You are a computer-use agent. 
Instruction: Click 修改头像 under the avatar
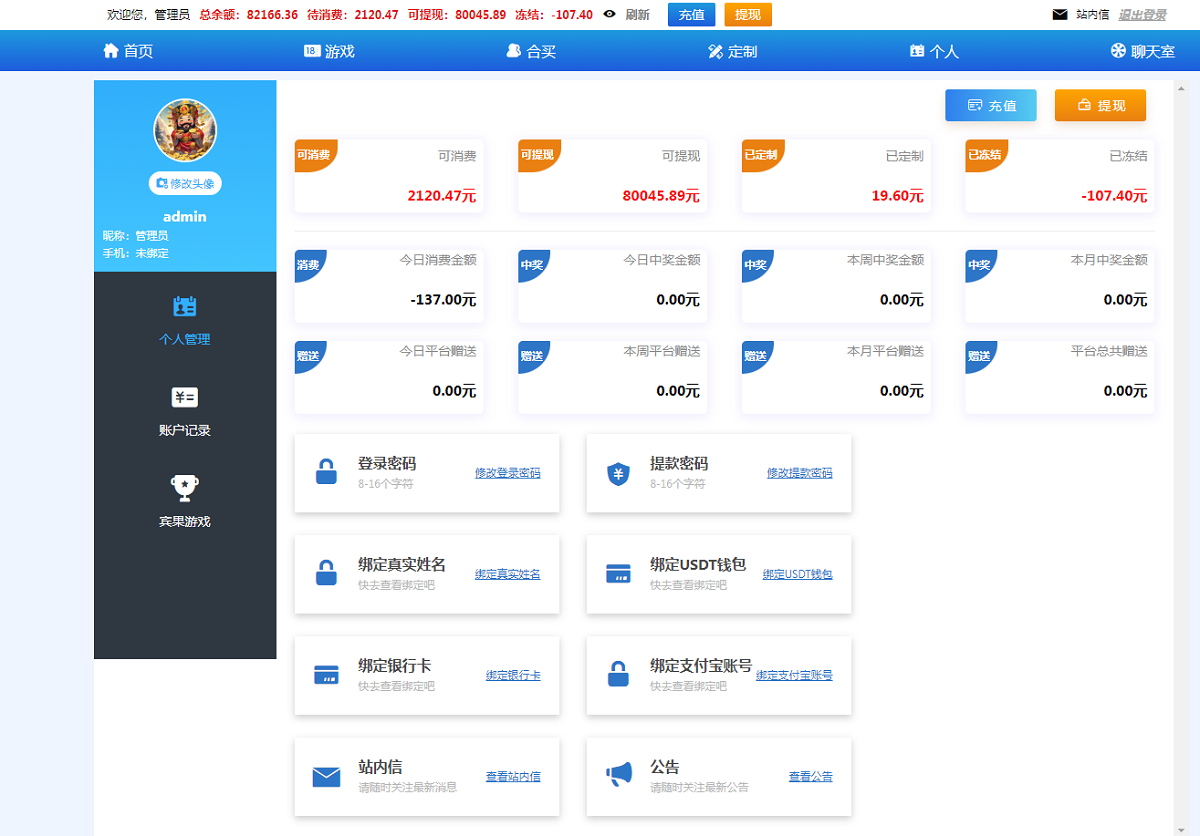point(185,184)
